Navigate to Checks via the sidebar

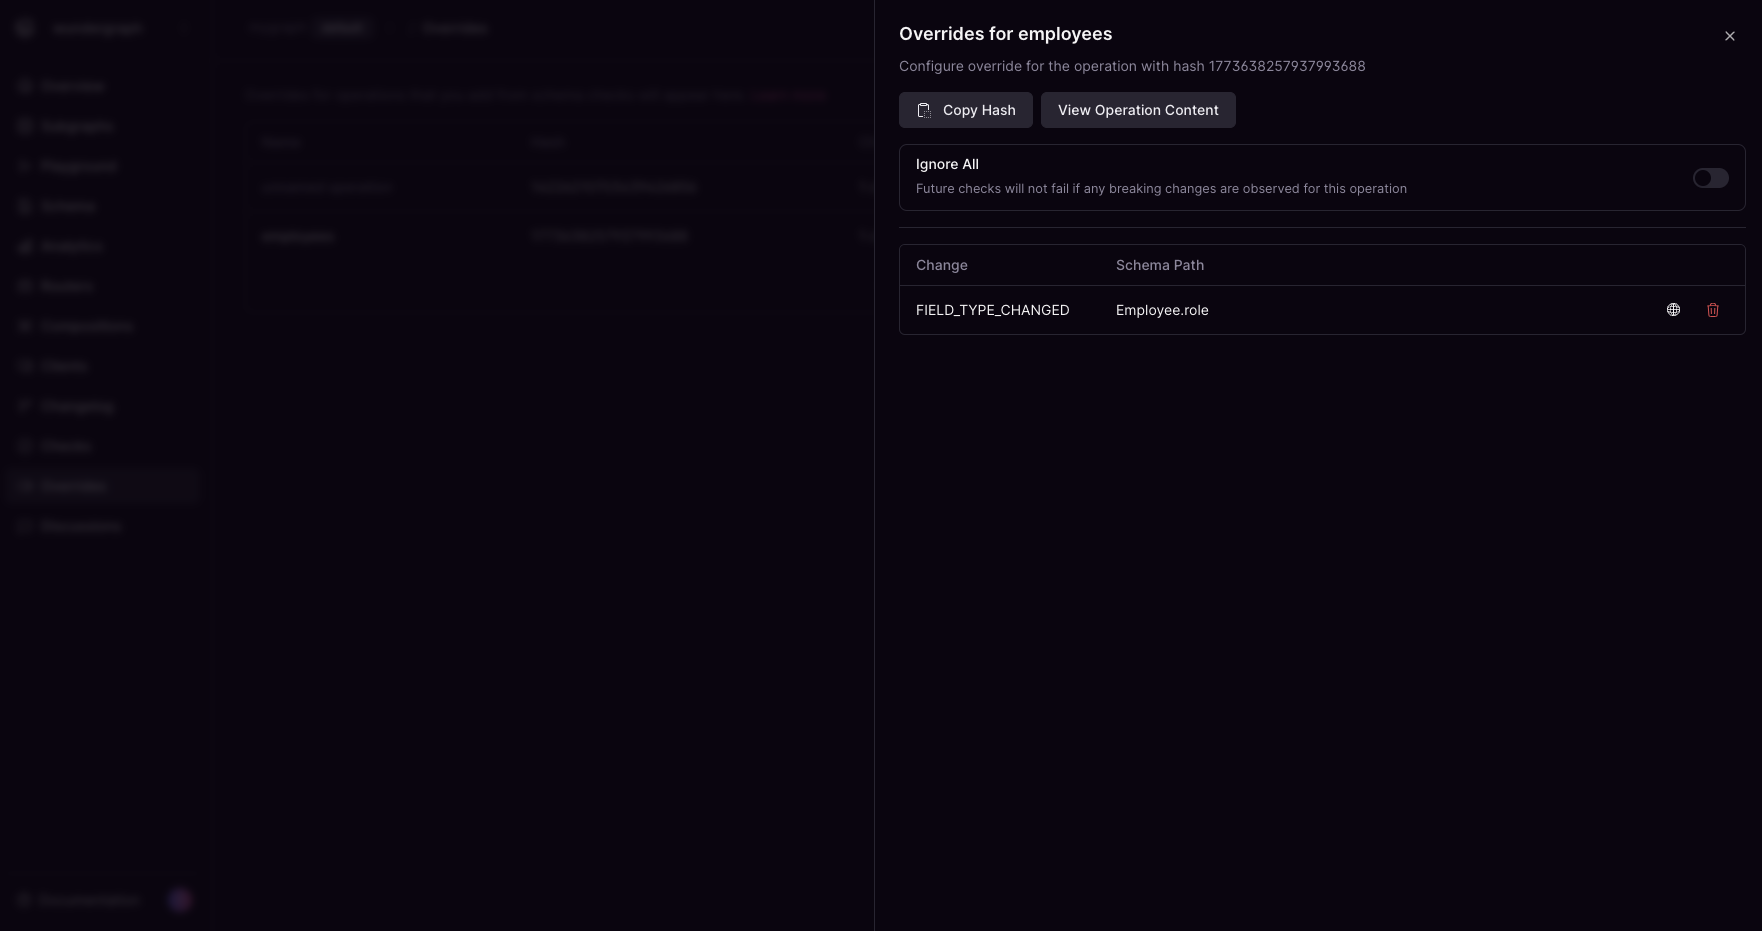pyautogui.click(x=65, y=446)
